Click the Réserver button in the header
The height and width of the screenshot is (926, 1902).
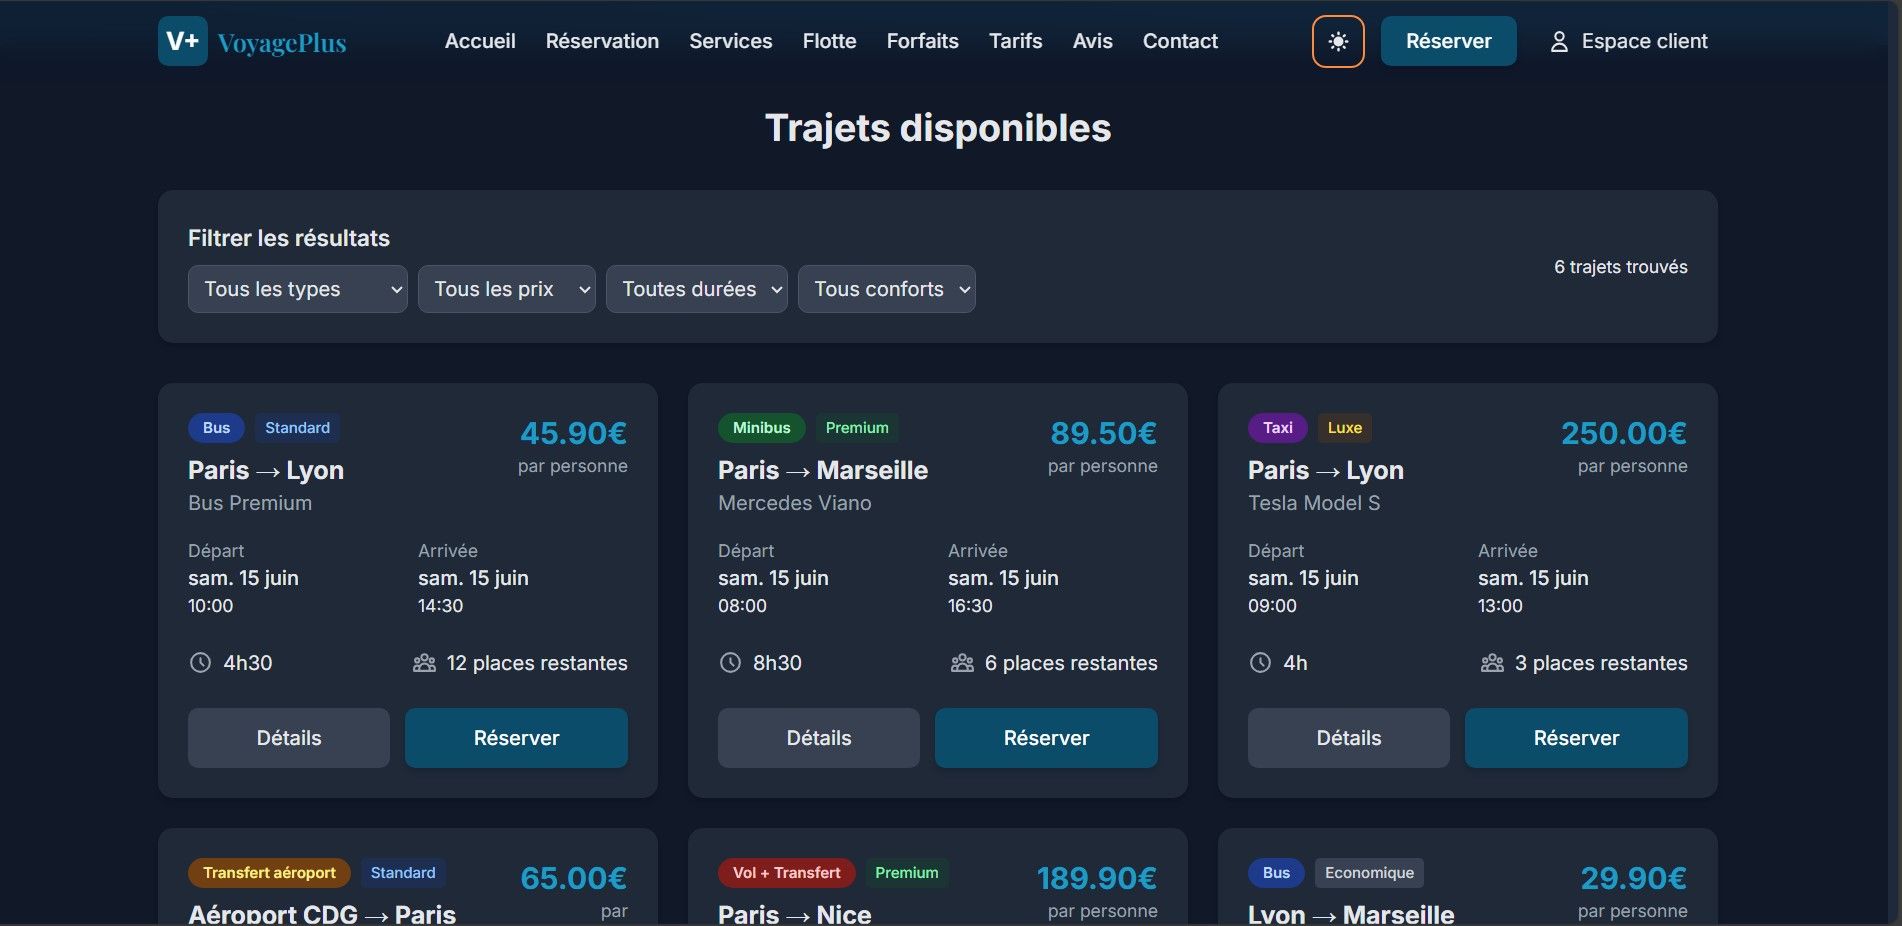(x=1449, y=41)
